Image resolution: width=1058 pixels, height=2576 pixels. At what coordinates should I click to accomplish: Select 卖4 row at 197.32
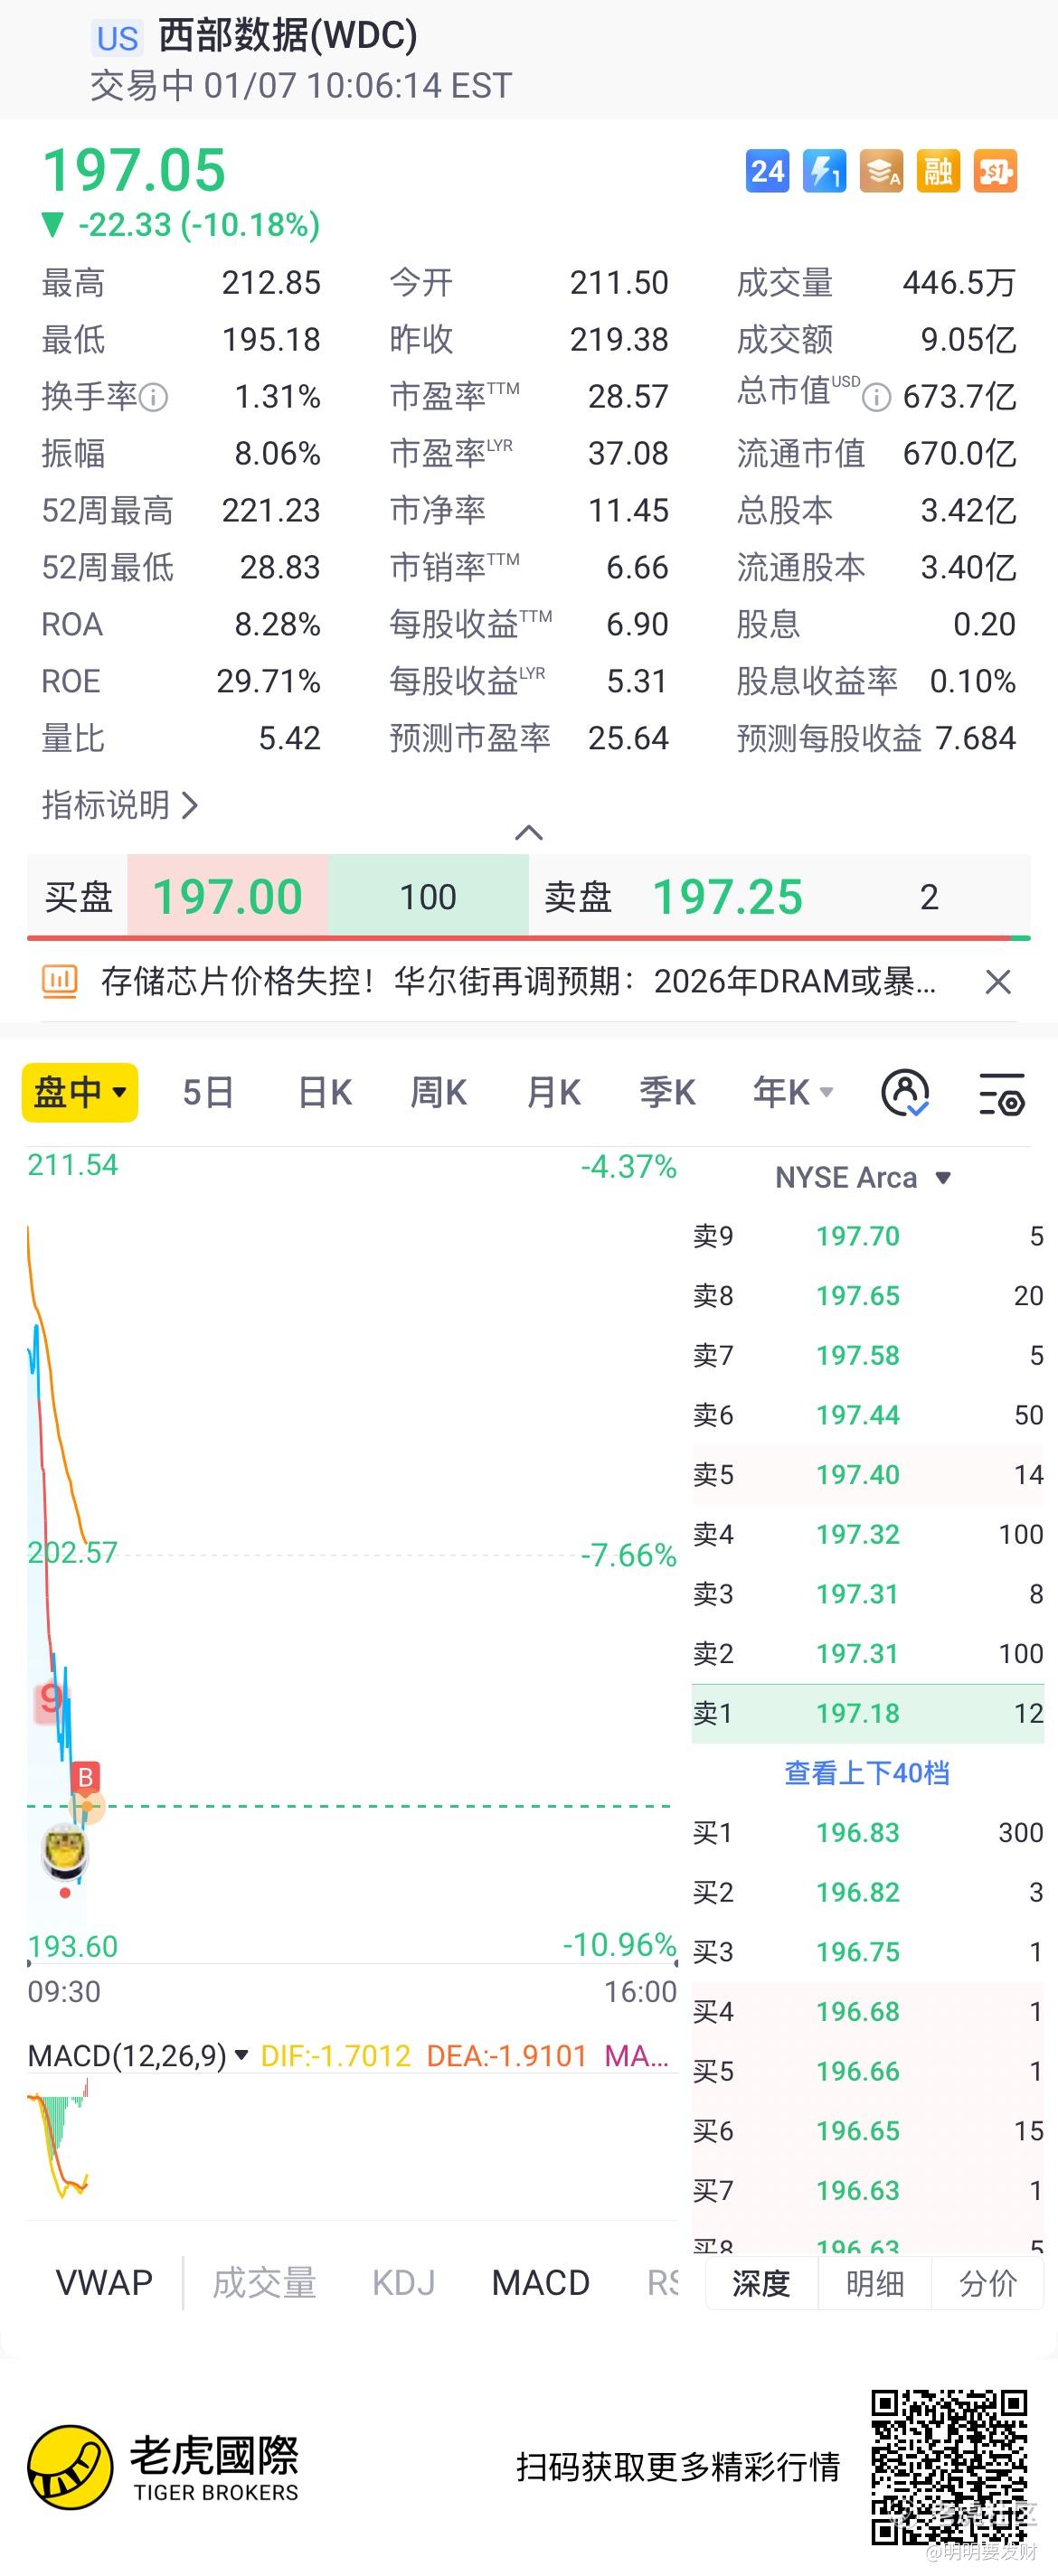(x=867, y=1534)
